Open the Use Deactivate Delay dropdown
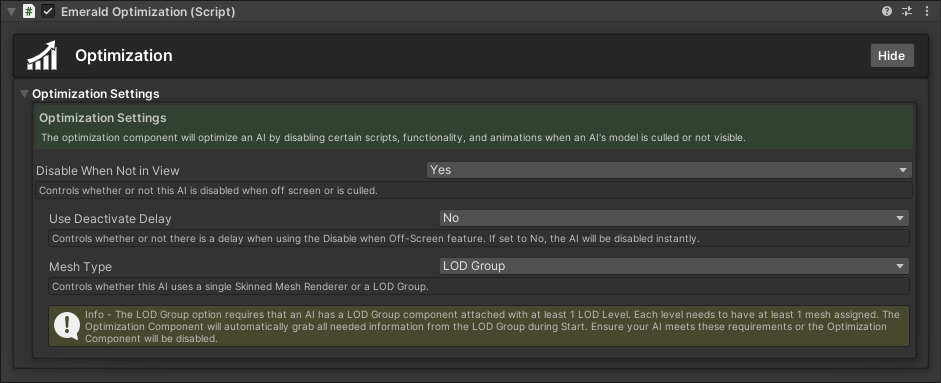Image resolution: width=941 pixels, height=383 pixels. pos(675,218)
